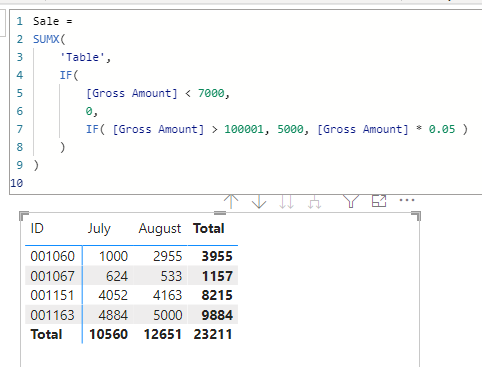Click row total 1157
Screen dimensions: 482x367
point(218,276)
